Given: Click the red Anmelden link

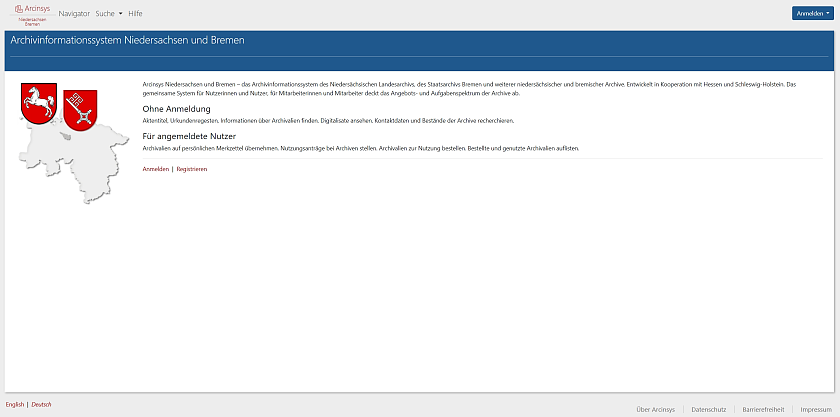Looking at the screenshot, I should (x=156, y=169).
